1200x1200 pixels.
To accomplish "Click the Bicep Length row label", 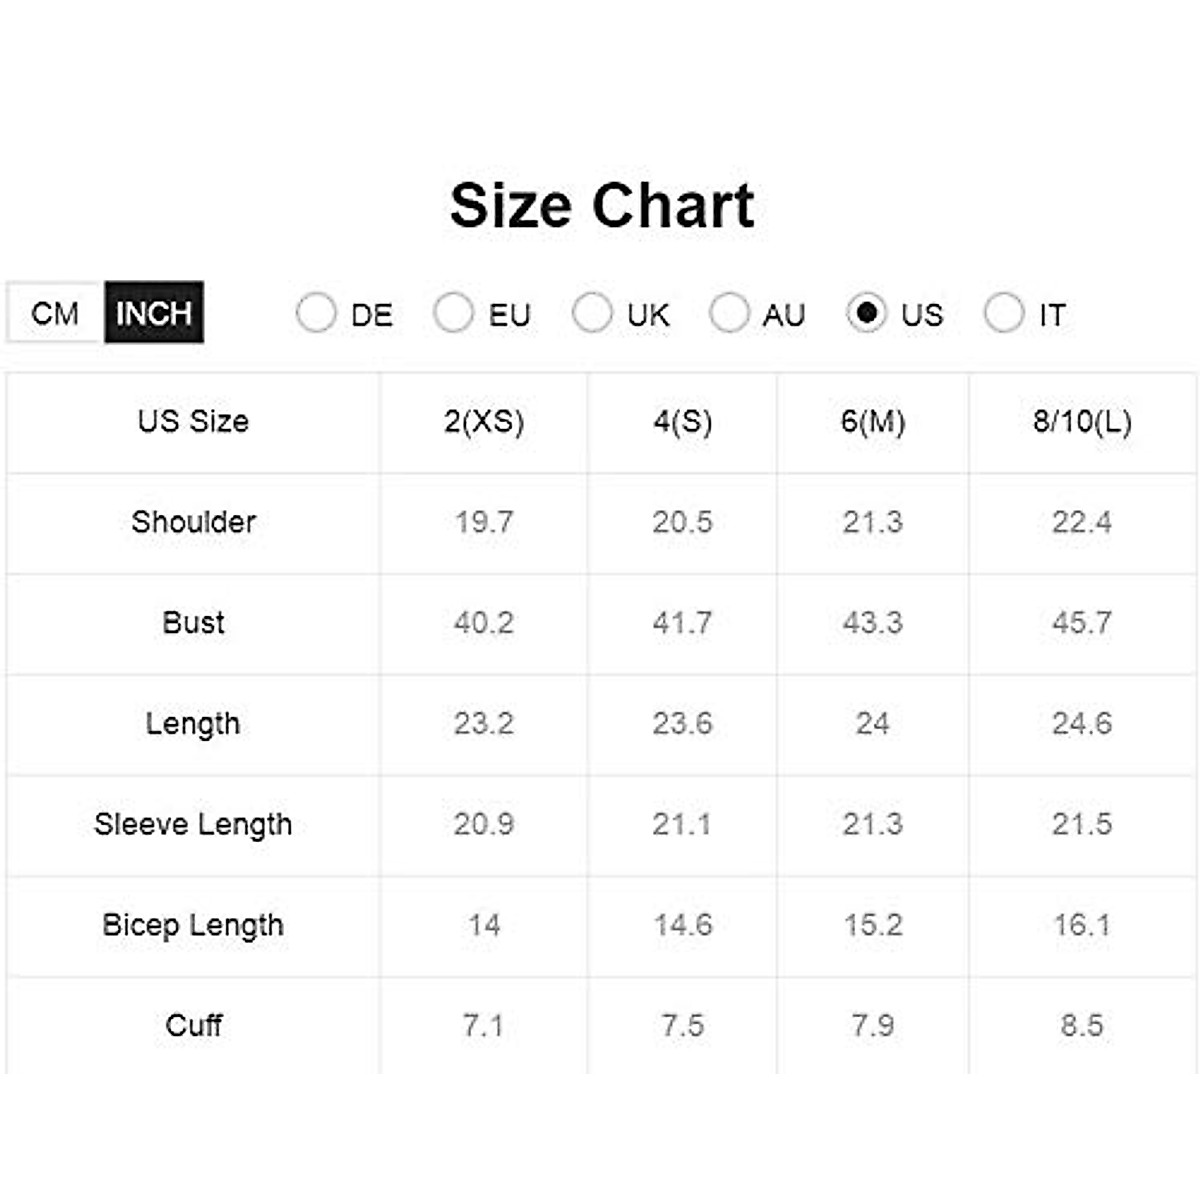I will pos(194,925).
